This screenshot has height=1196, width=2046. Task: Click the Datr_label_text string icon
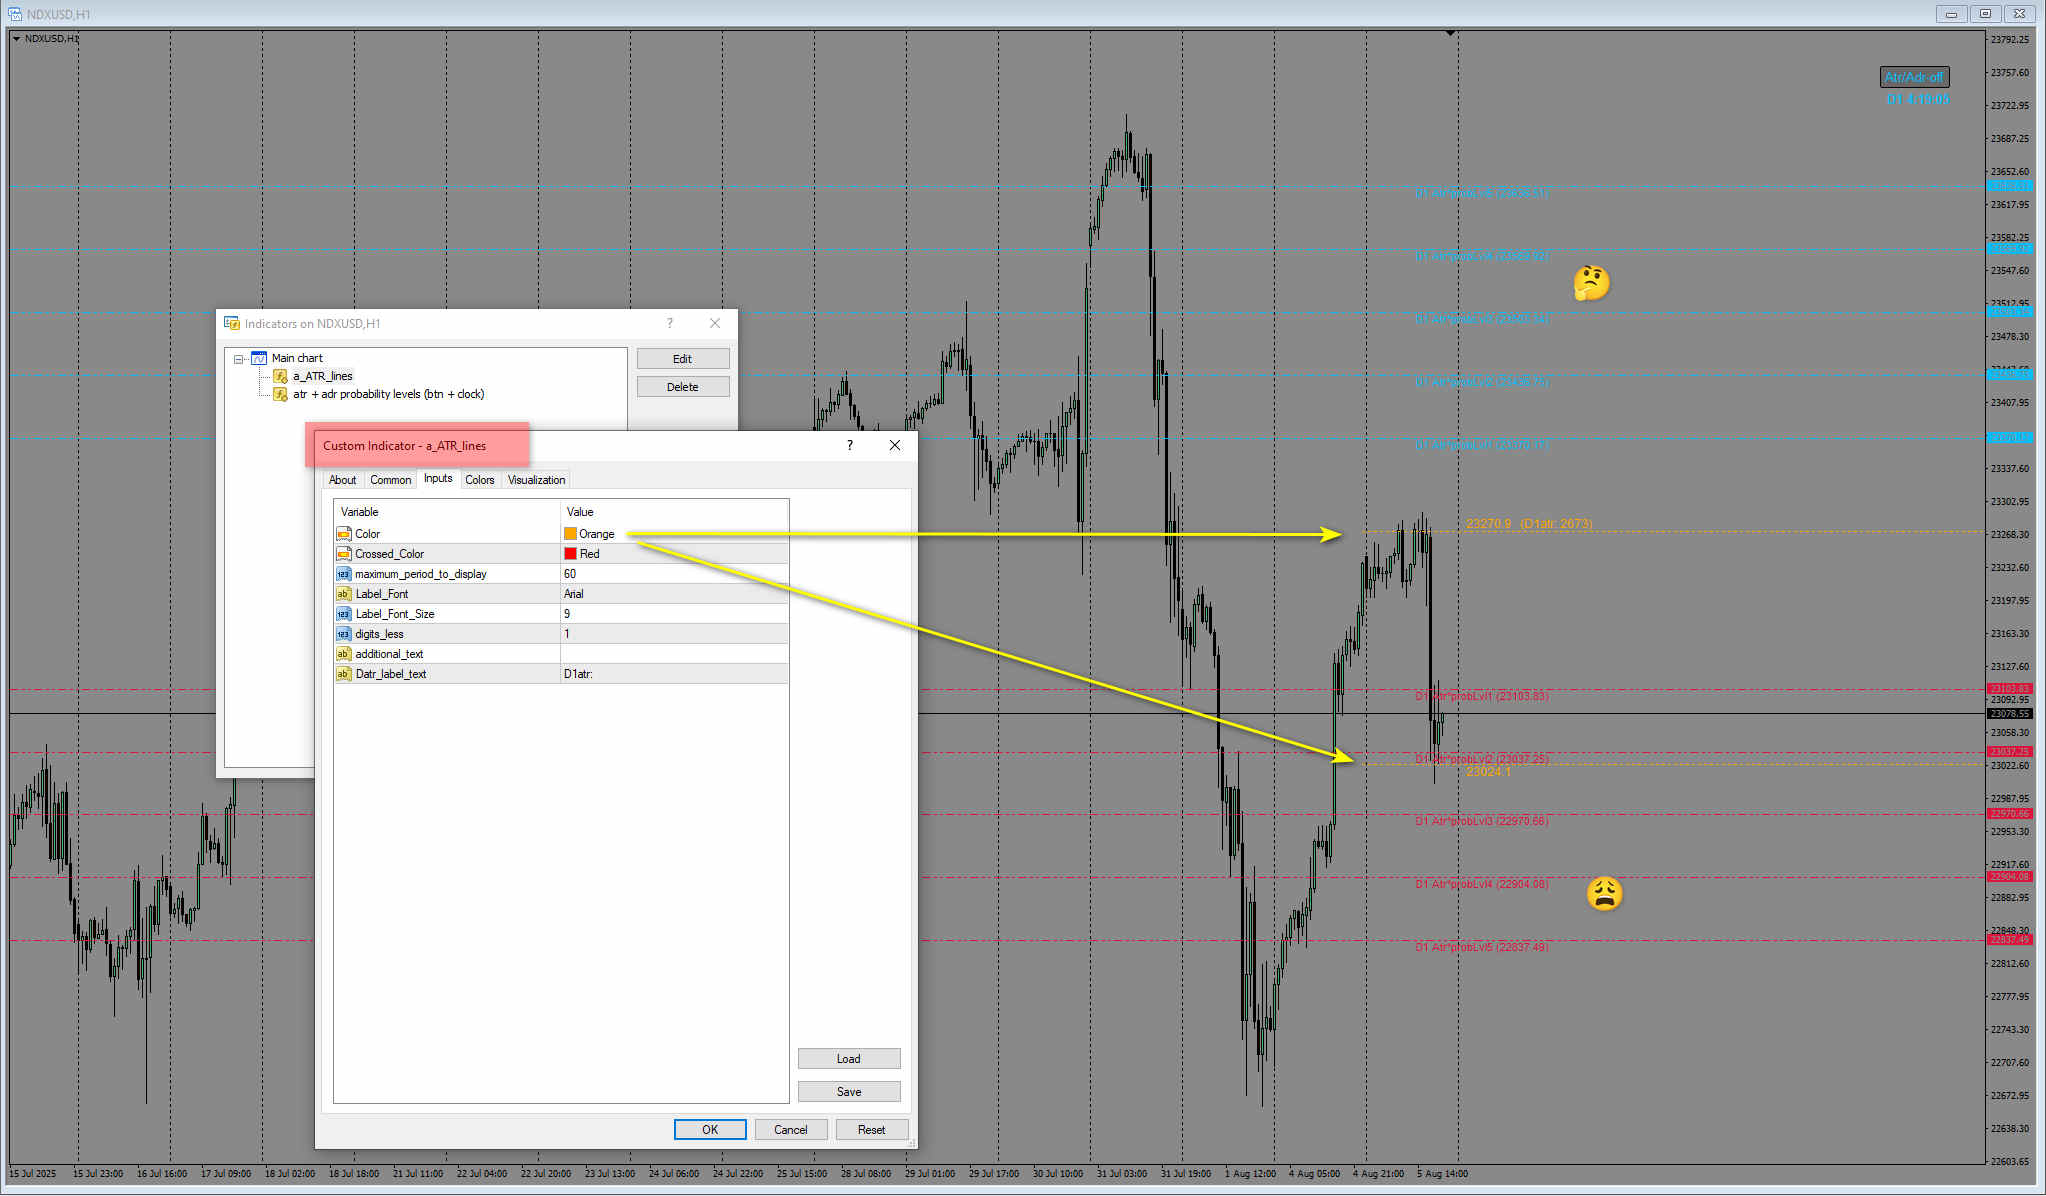(x=344, y=674)
